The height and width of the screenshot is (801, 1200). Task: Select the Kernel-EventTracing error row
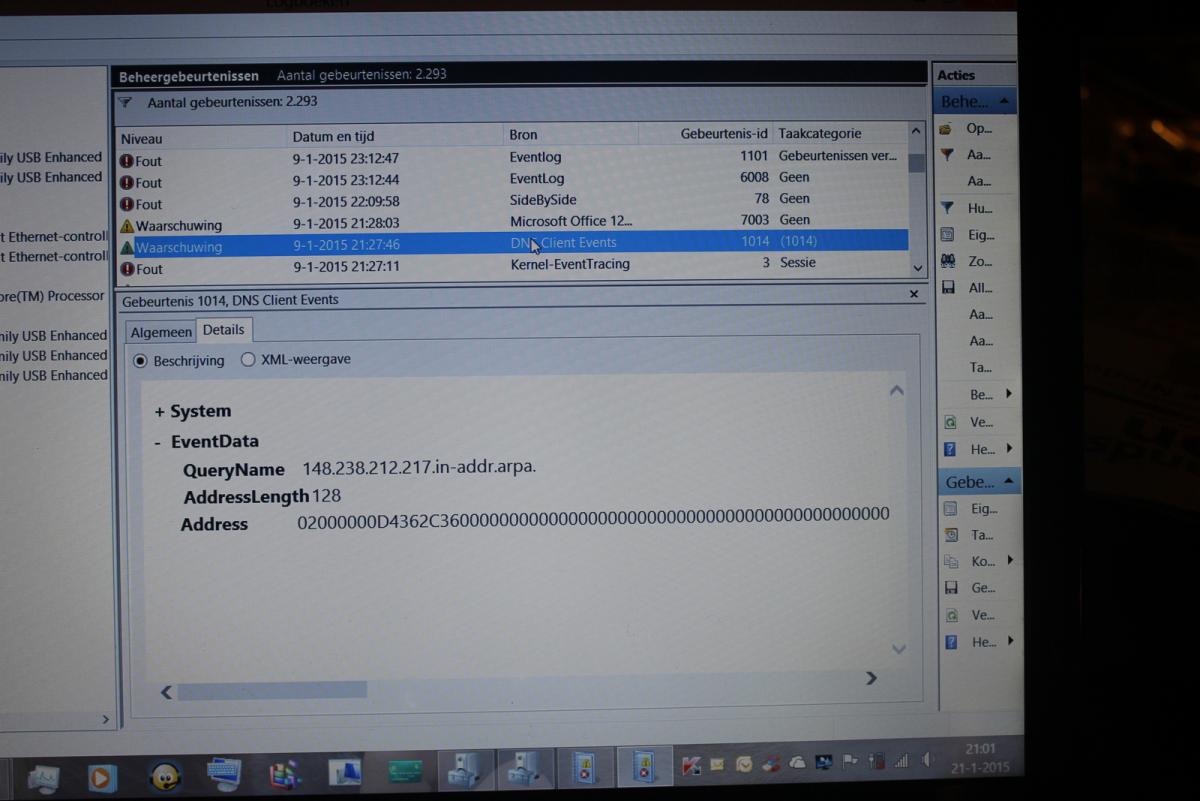[x=513, y=266]
